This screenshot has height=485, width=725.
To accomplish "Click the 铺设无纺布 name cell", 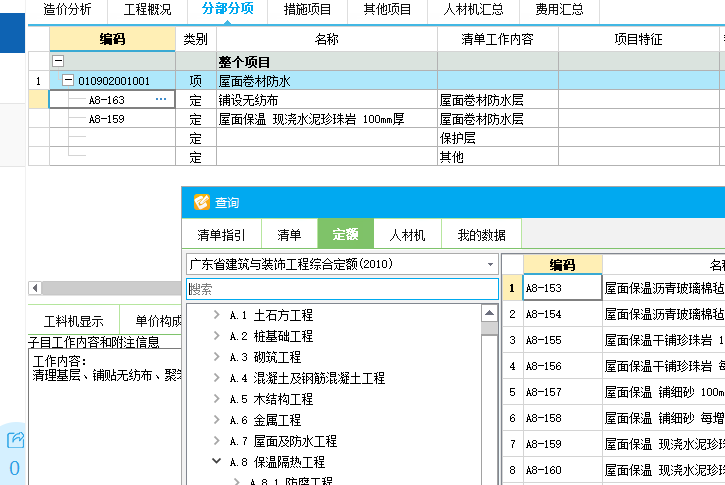I will pos(327,100).
